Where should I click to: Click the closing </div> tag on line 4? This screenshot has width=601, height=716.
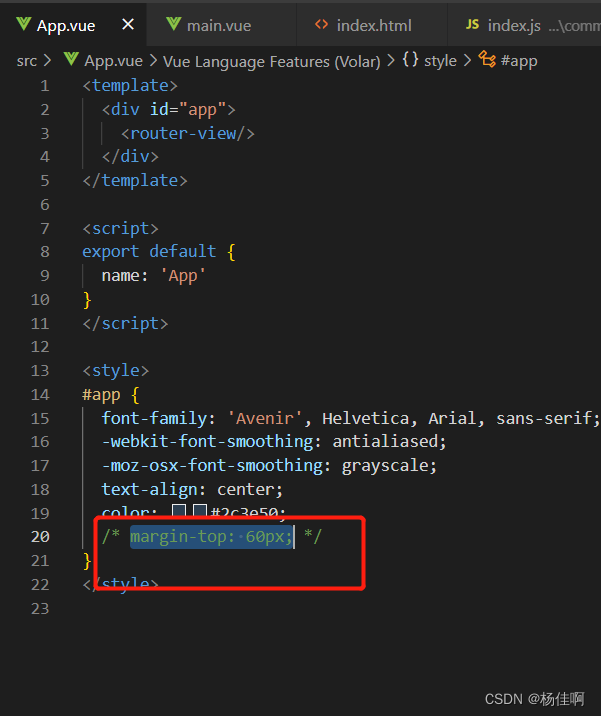tap(130, 157)
